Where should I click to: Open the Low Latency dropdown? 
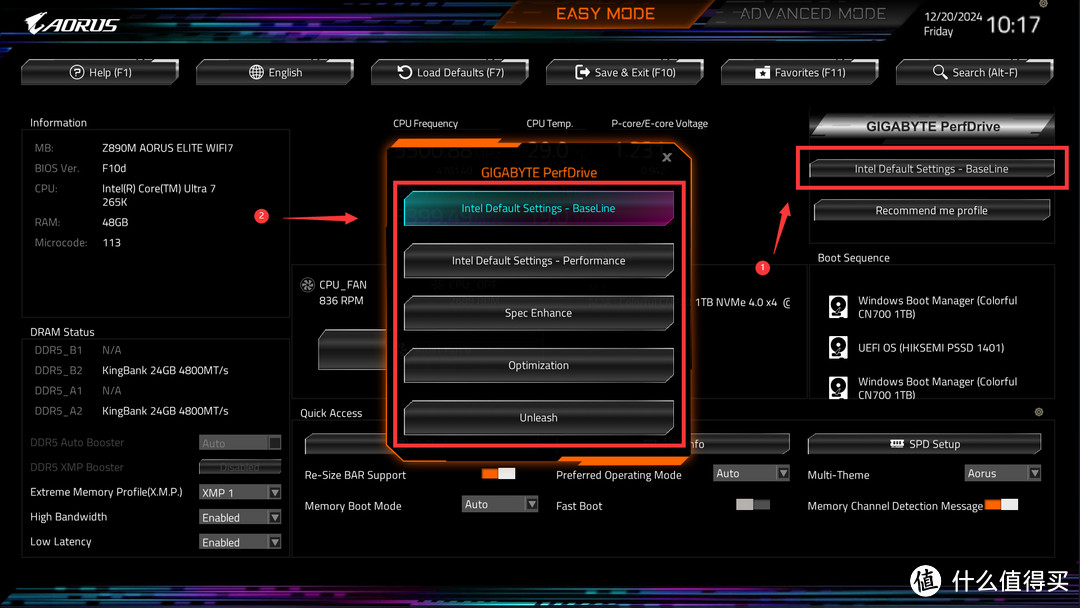(240, 542)
